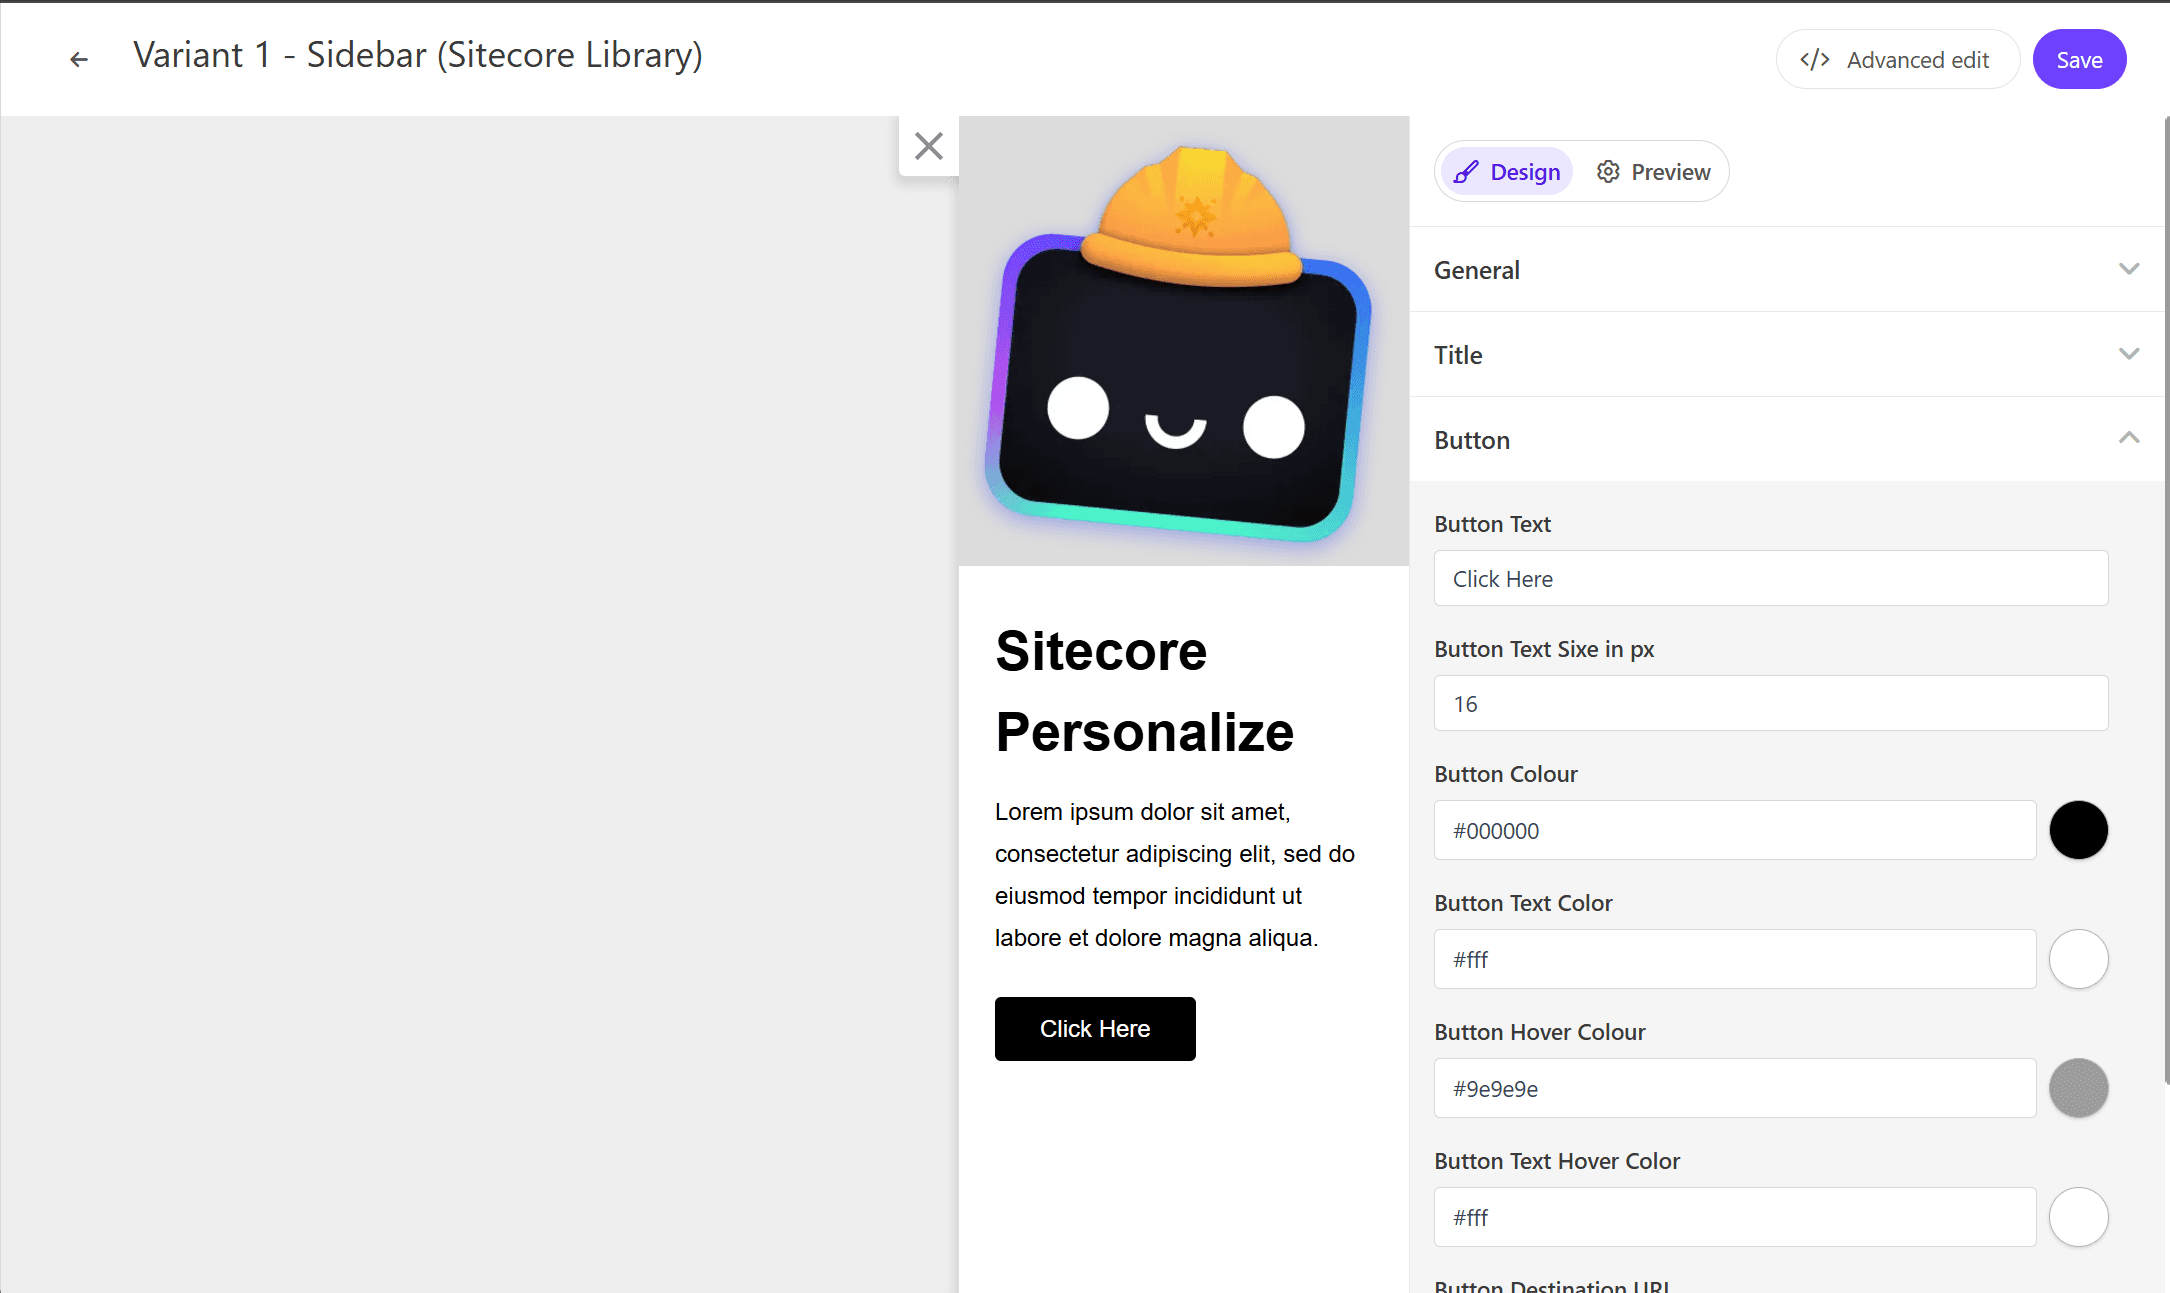
Task: Select the Design tab
Action: pos(1507,172)
